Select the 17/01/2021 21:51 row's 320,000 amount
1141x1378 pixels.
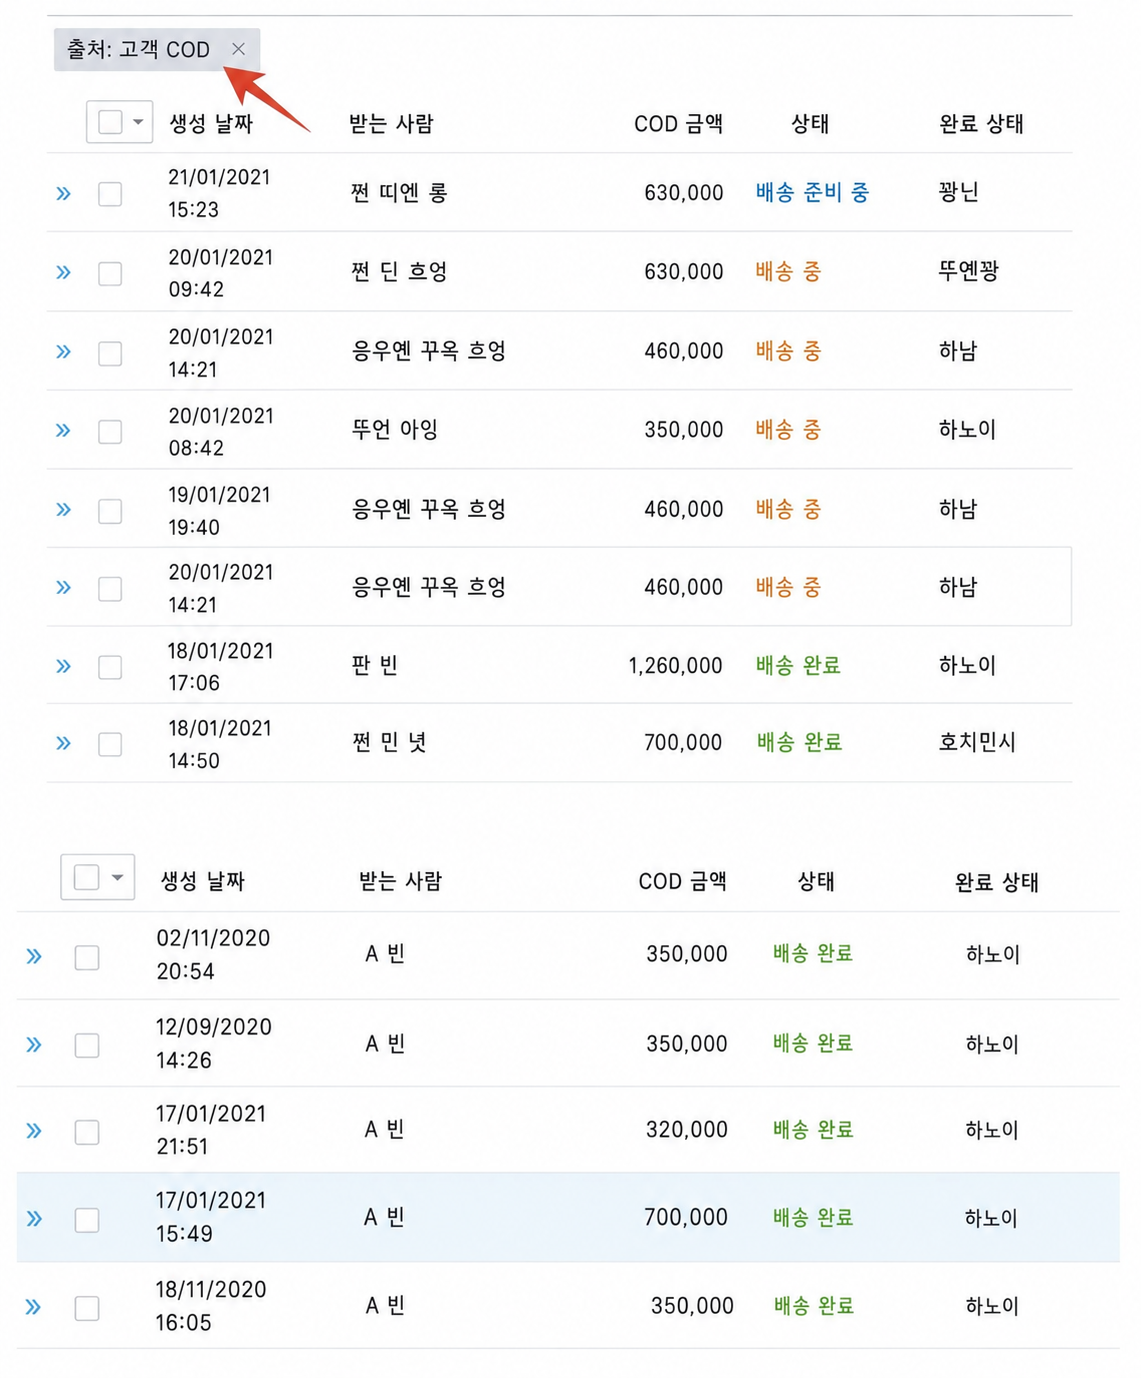click(686, 1129)
